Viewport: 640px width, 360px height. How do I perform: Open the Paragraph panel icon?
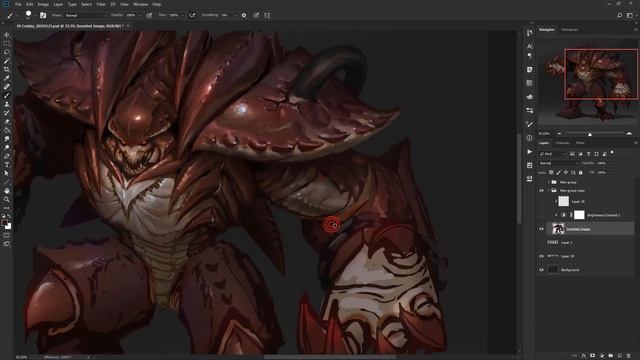(x=529, y=56)
